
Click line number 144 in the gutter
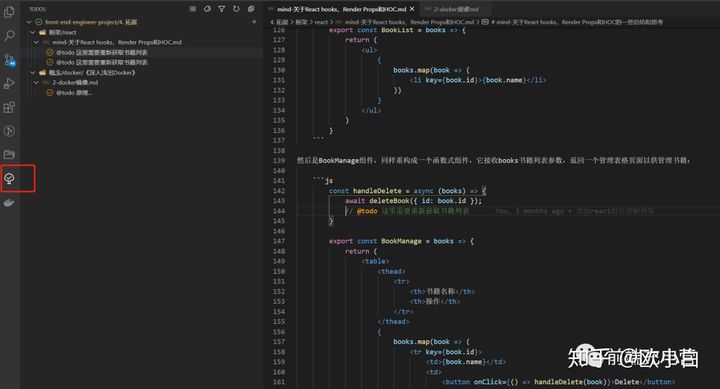(x=279, y=211)
